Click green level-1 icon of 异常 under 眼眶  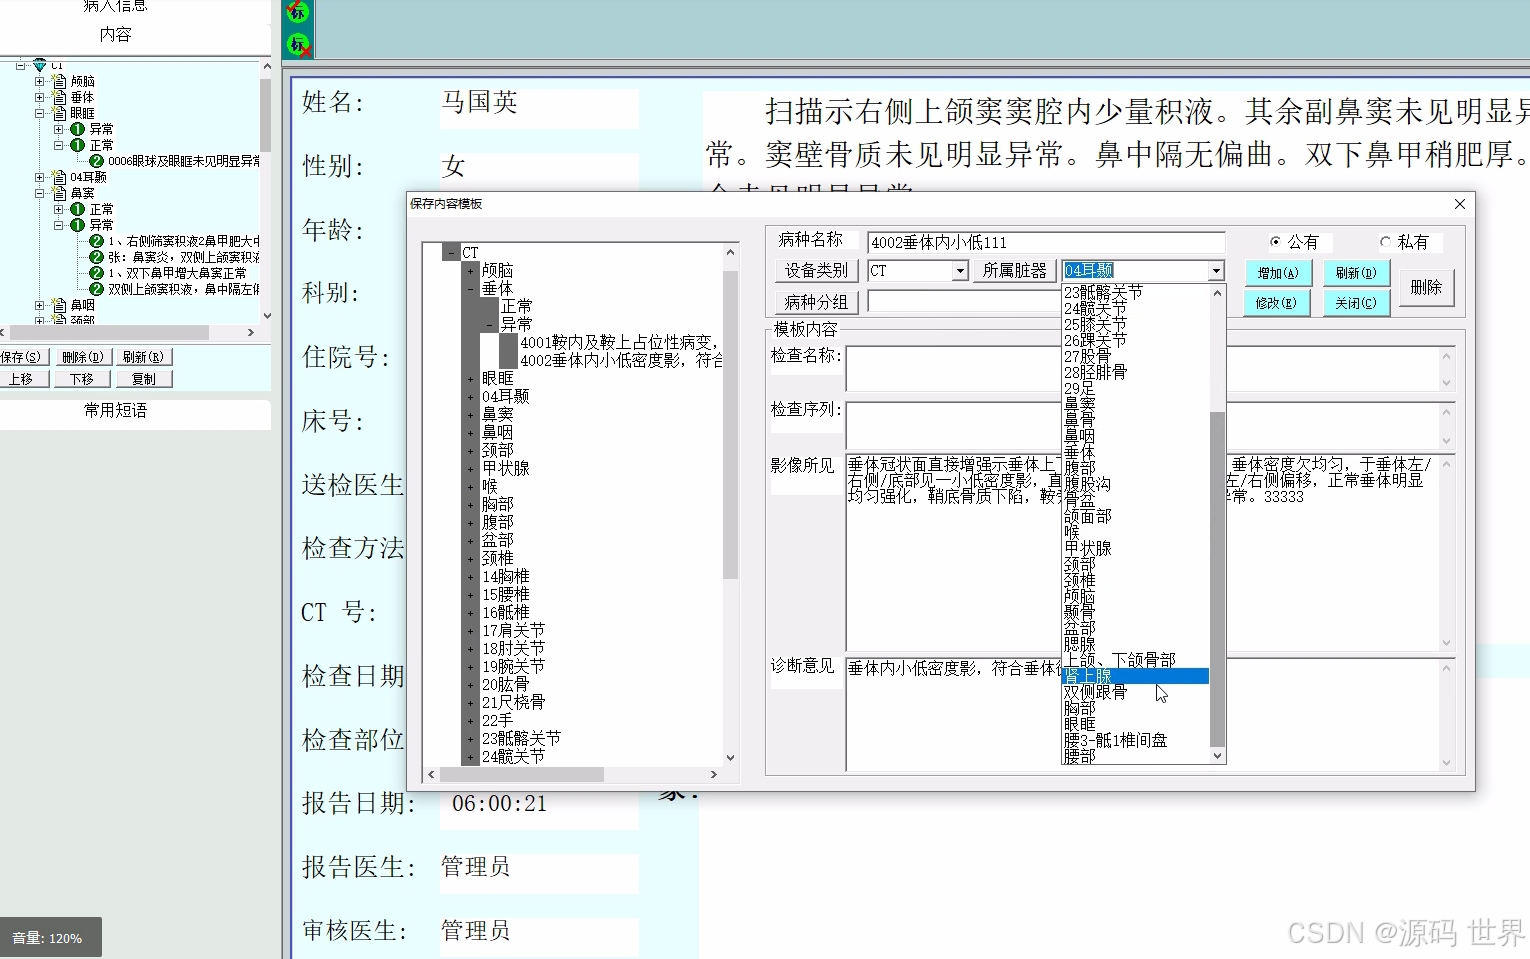click(78, 129)
